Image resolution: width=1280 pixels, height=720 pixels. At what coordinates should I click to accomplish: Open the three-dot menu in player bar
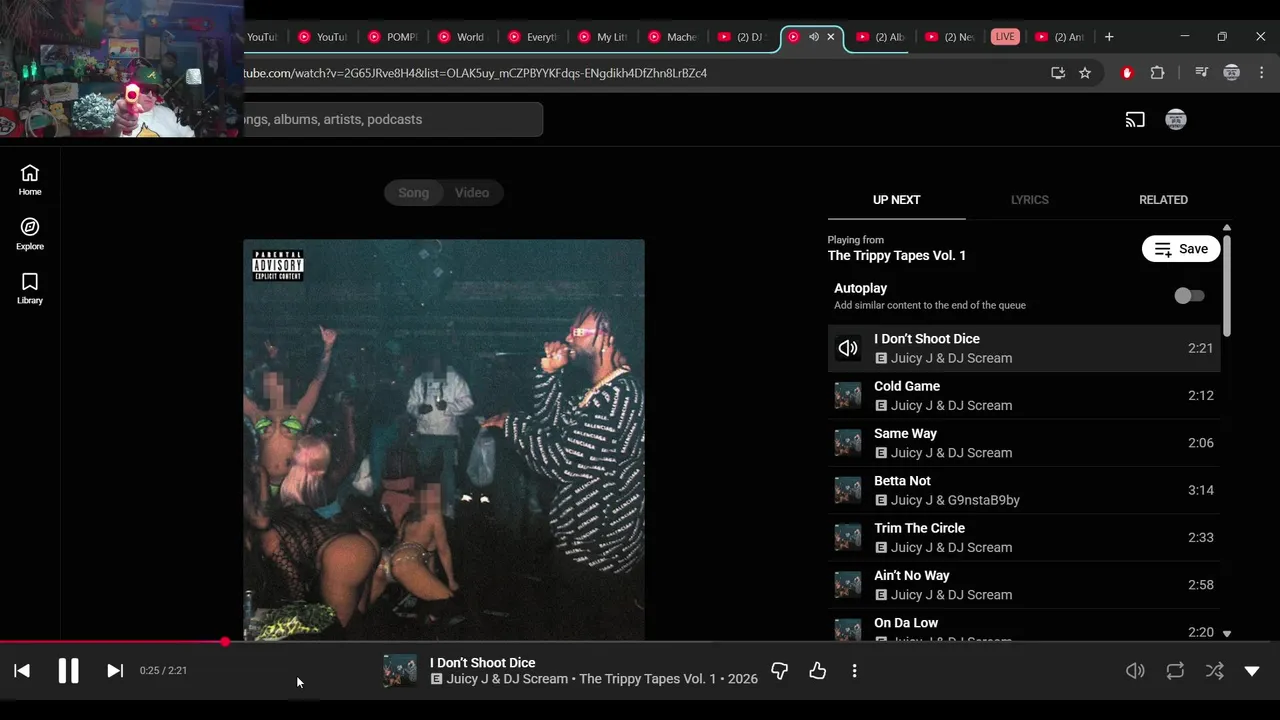tap(854, 671)
